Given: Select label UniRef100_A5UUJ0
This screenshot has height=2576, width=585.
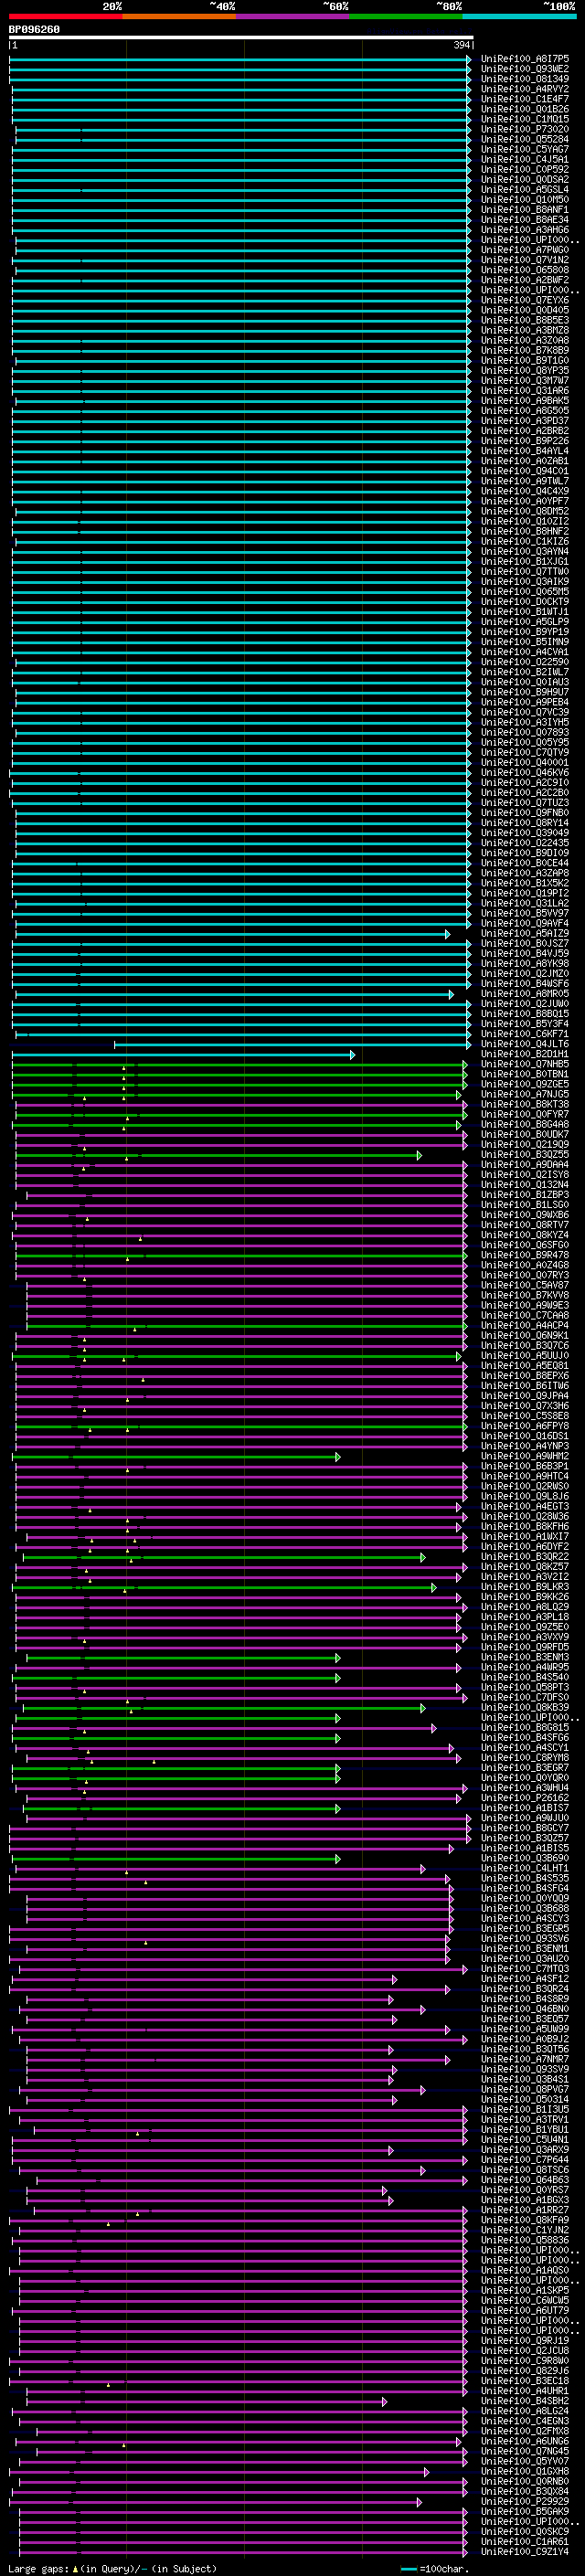Looking at the screenshot, I should tap(525, 1356).
